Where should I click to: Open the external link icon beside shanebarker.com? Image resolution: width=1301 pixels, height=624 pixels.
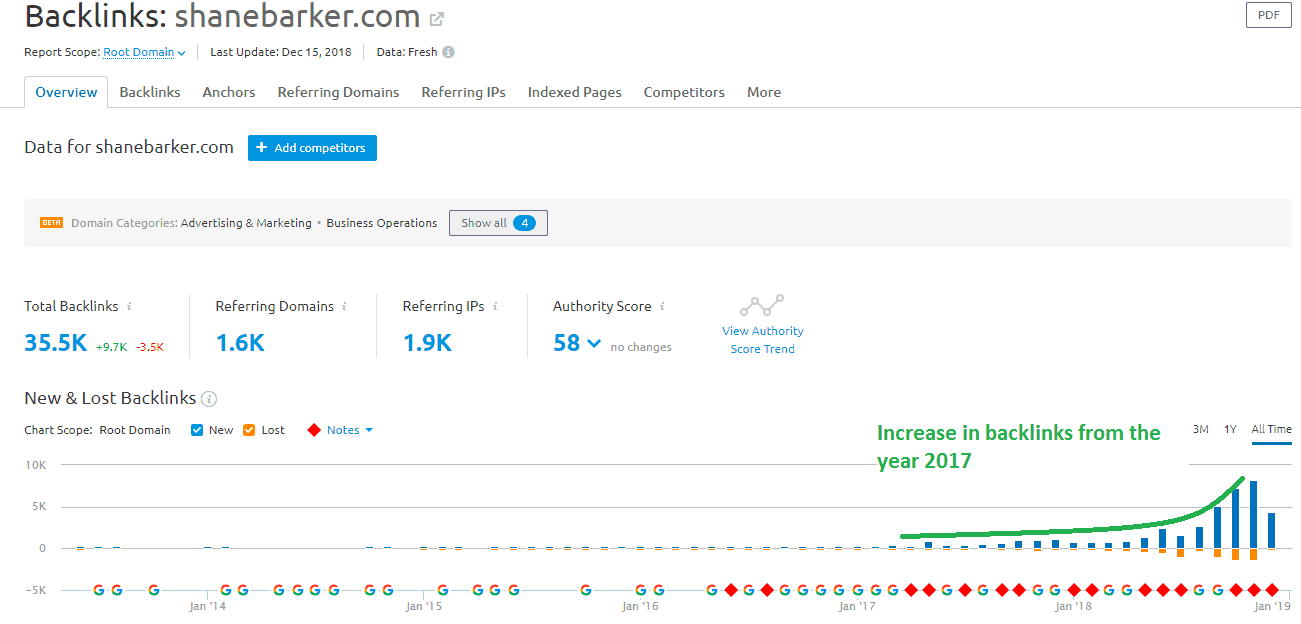click(436, 19)
